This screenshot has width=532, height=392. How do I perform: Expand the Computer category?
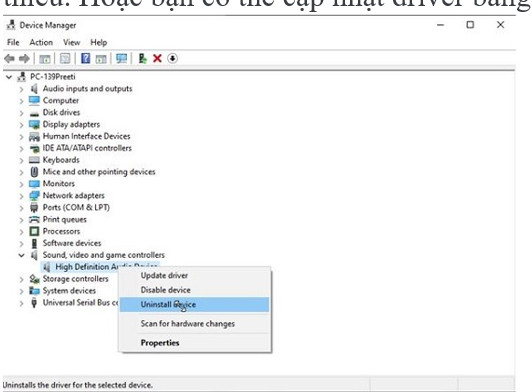[x=21, y=101]
